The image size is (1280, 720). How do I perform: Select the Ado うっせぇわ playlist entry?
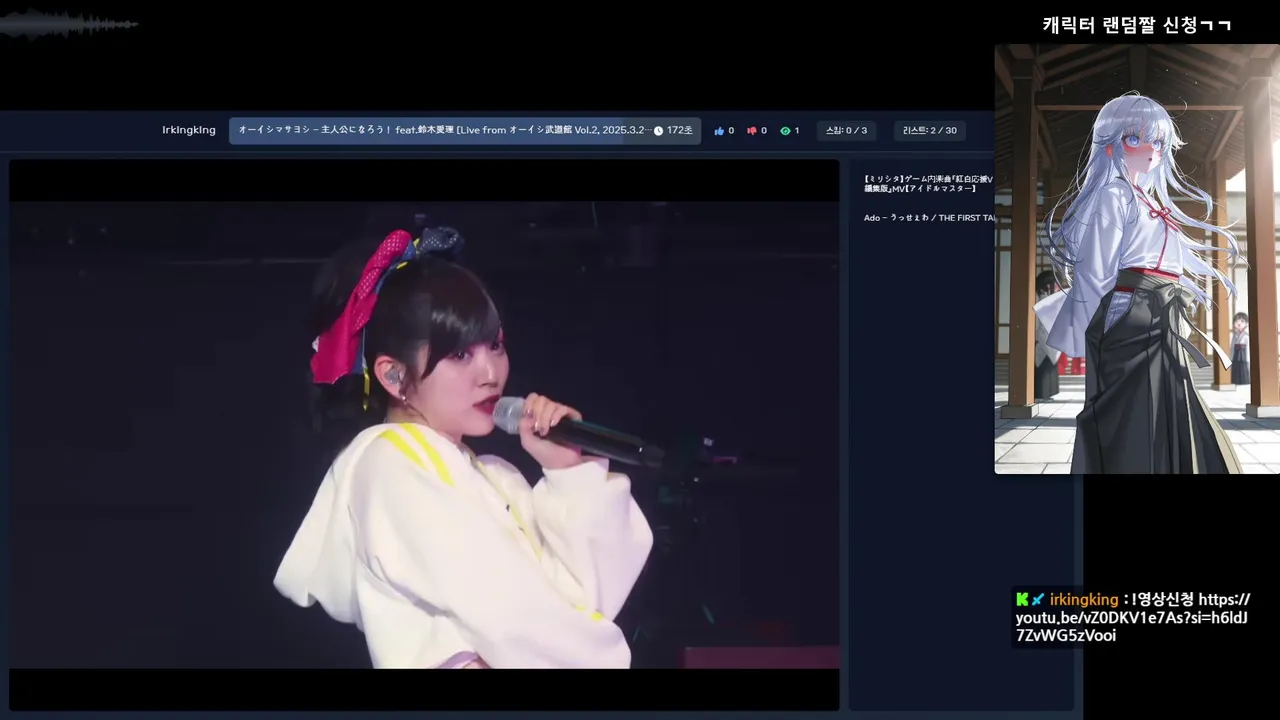928,218
